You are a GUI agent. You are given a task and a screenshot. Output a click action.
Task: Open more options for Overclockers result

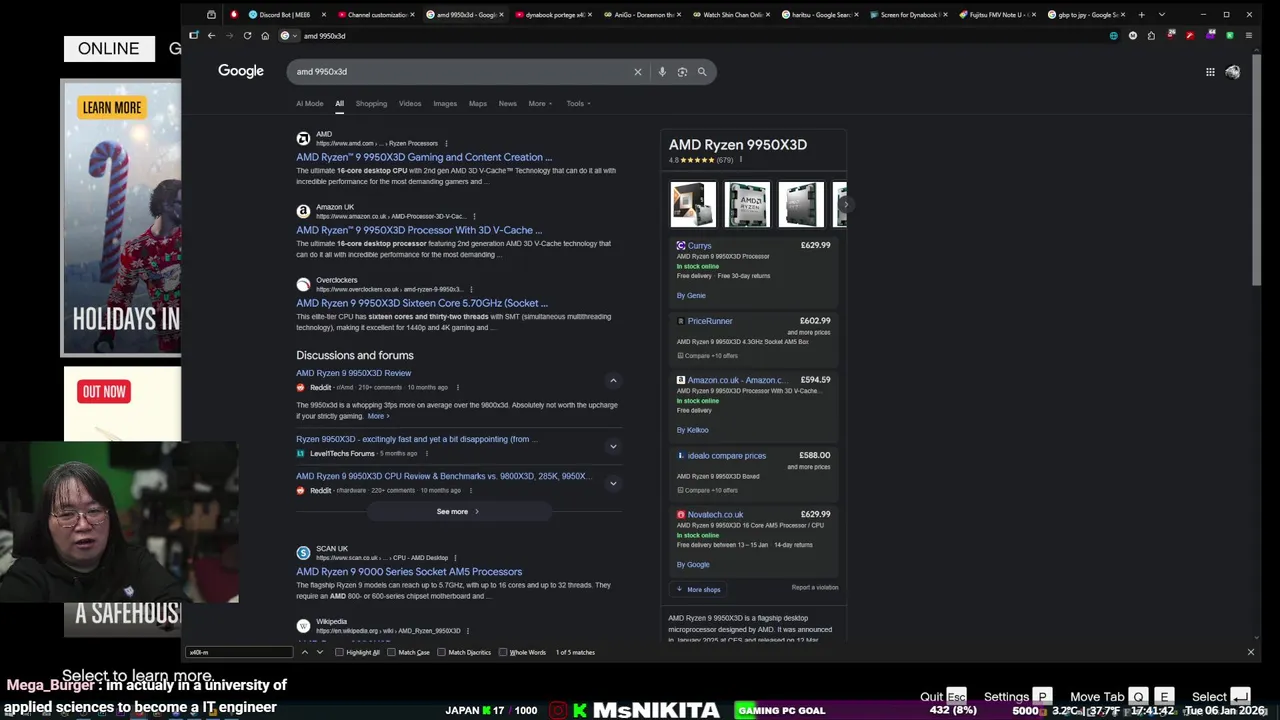[471, 289]
